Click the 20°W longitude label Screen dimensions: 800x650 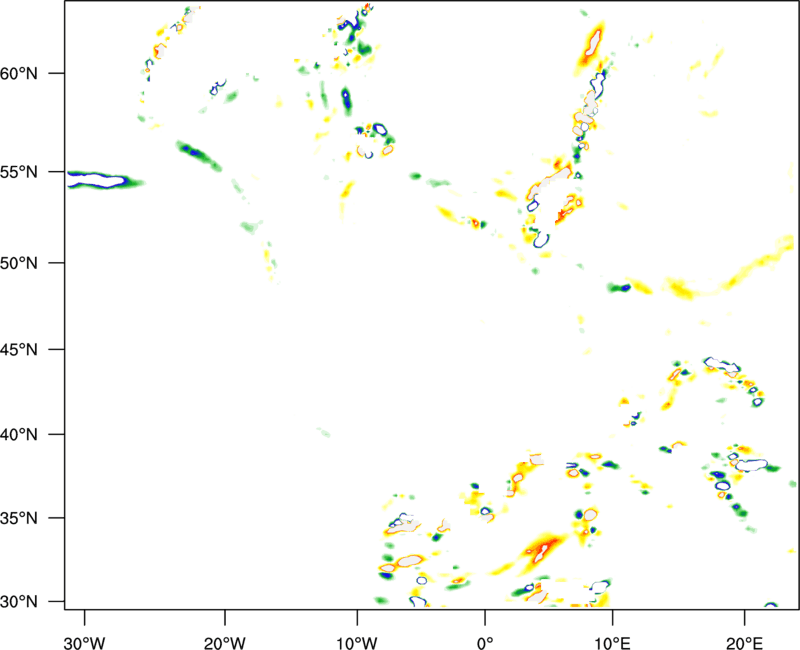225,643
